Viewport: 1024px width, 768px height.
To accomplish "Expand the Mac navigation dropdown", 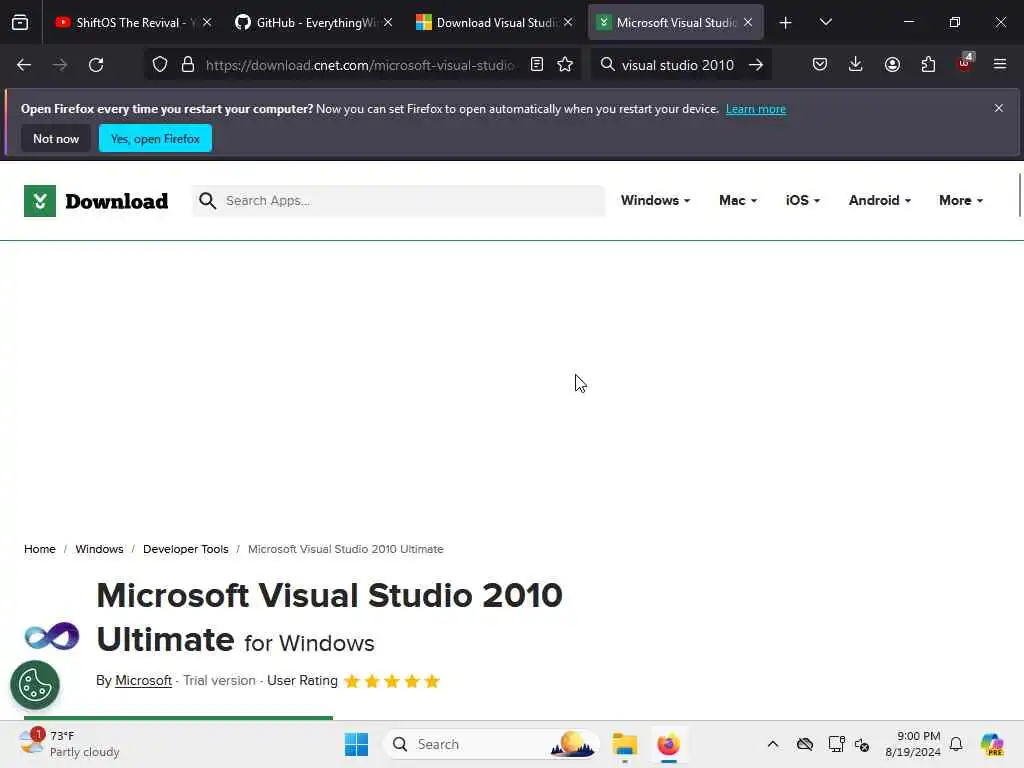I will pyautogui.click(x=738, y=200).
